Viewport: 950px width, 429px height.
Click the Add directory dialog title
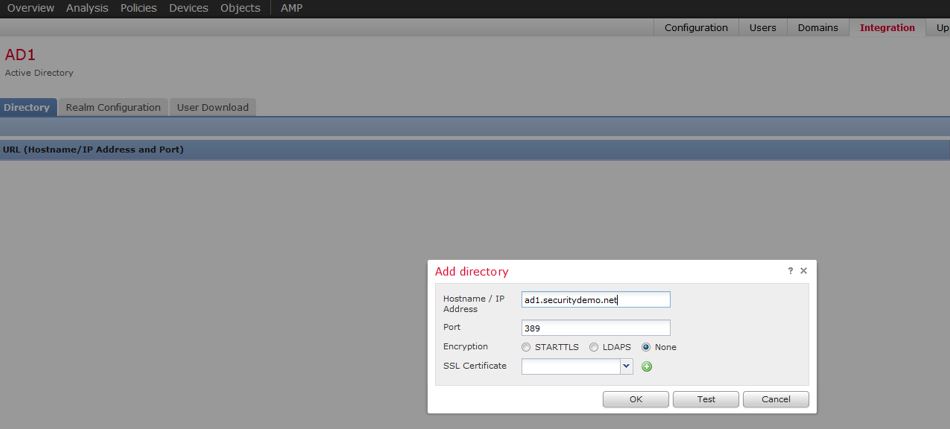point(471,271)
